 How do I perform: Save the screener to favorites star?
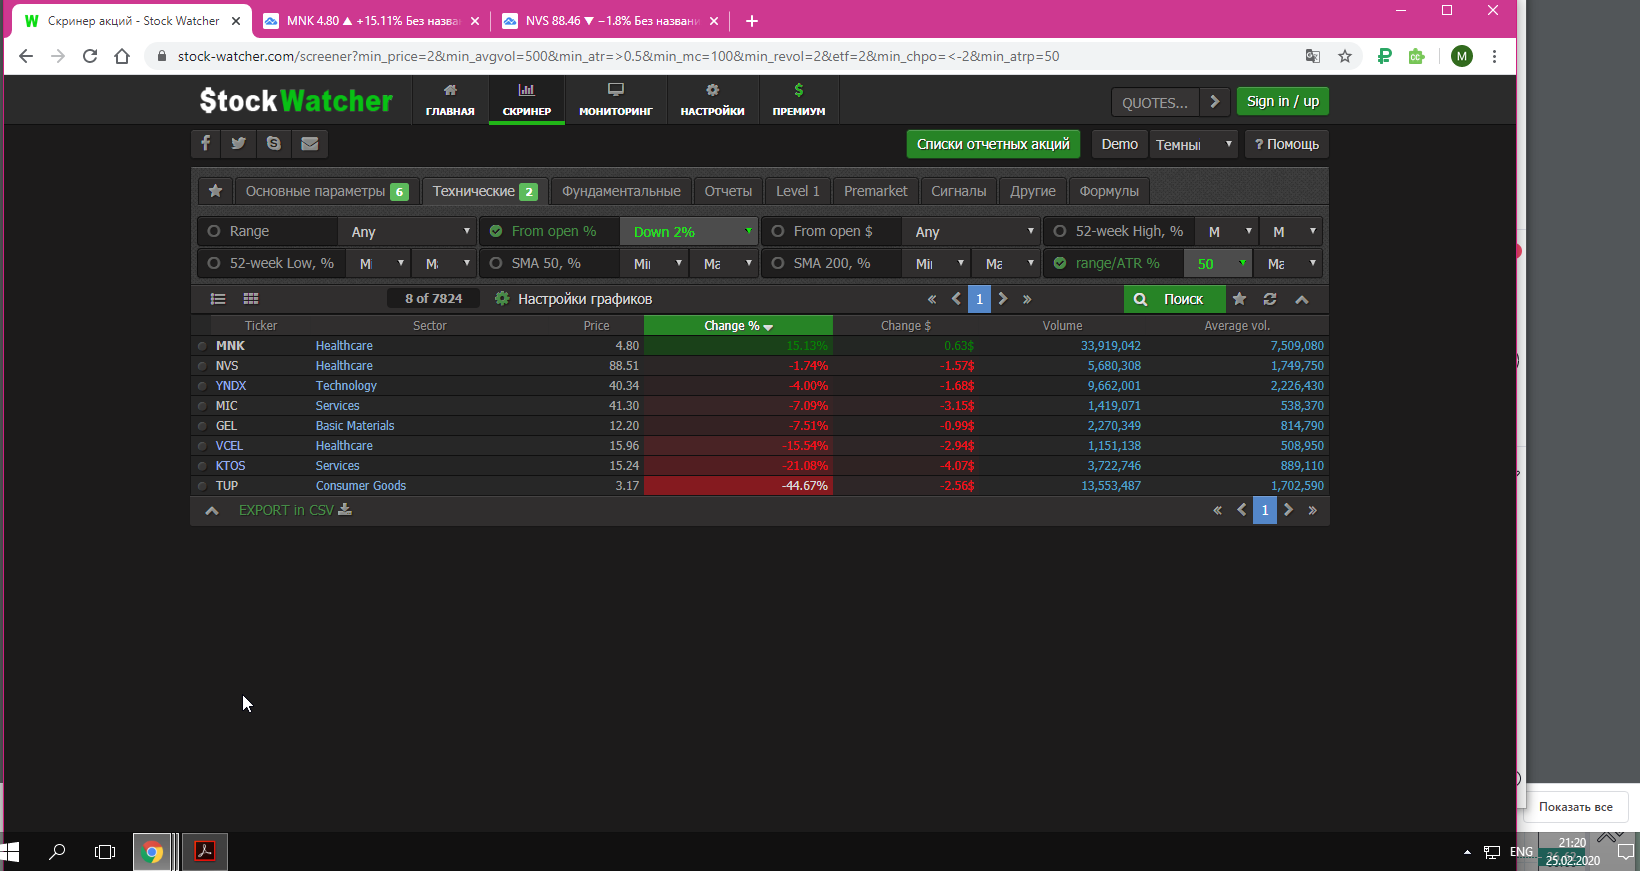tap(1240, 299)
